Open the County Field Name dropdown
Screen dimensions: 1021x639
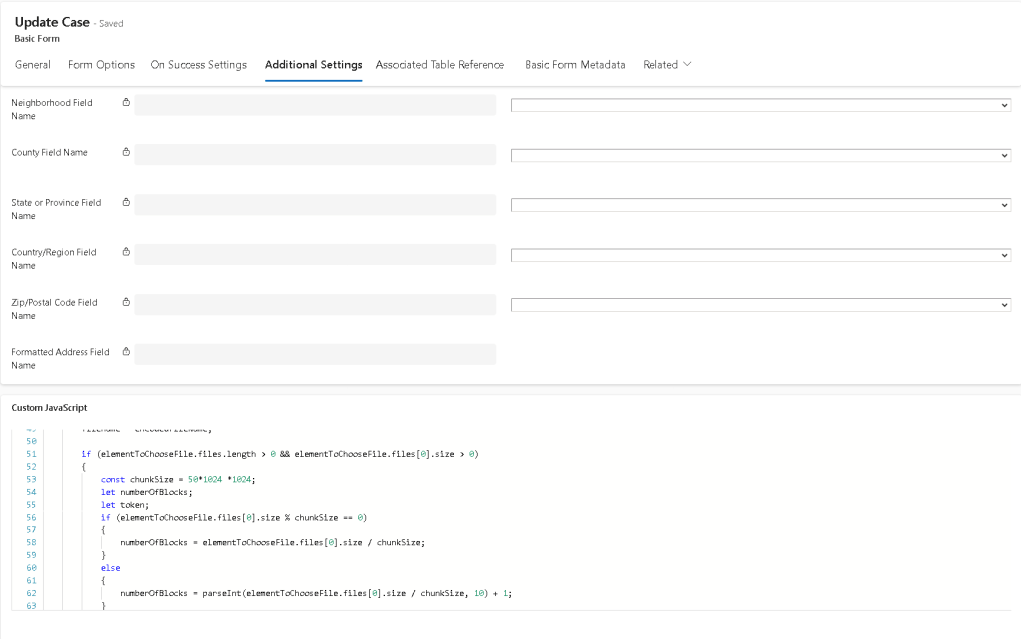point(1003,155)
